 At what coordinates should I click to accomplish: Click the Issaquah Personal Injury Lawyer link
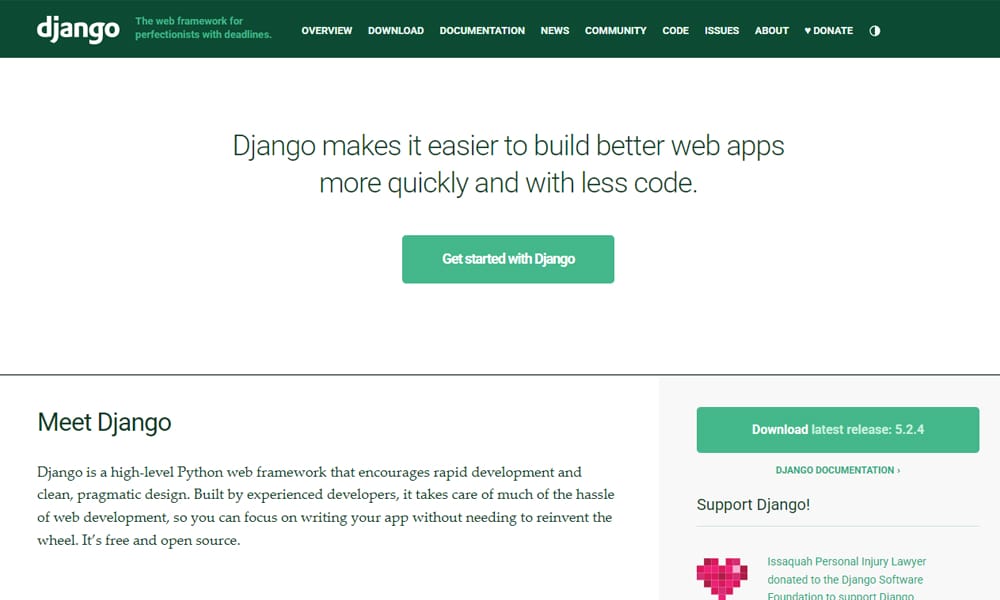pos(847,561)
